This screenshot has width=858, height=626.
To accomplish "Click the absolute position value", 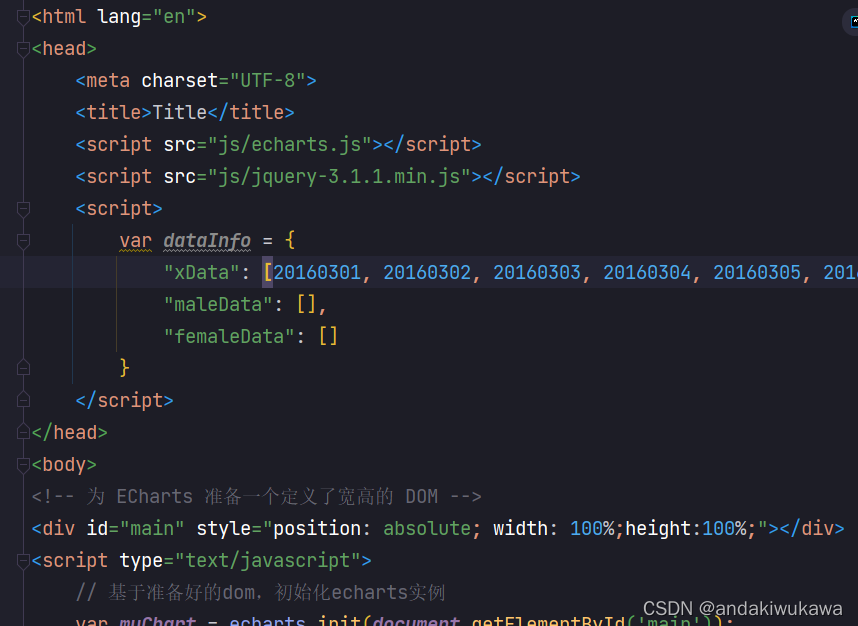I will pyautogui.click(x=427, y=529).
